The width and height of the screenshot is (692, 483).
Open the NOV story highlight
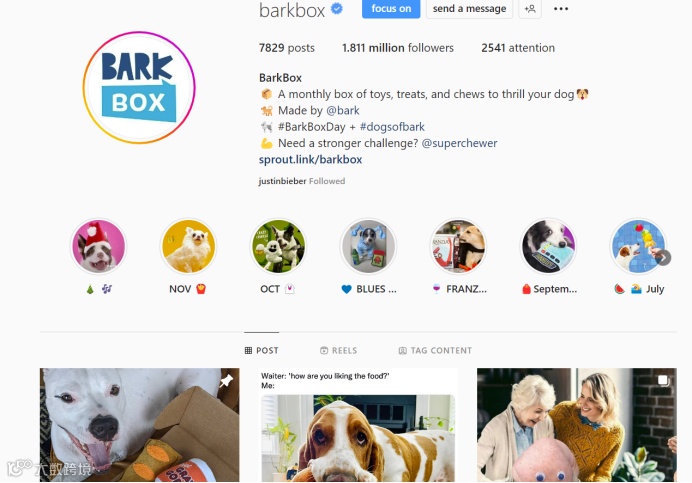pos(188,246)
